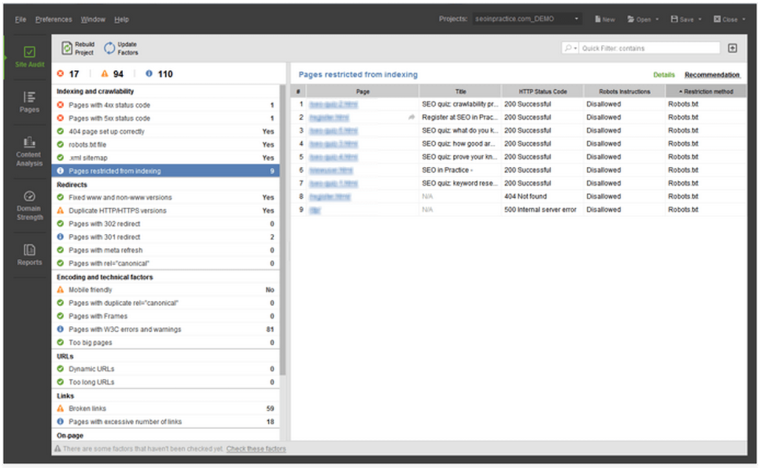Image resolution: width=760 pixels, height=468 pixels.
Task: Click the New project button
Action: [605, 19]
